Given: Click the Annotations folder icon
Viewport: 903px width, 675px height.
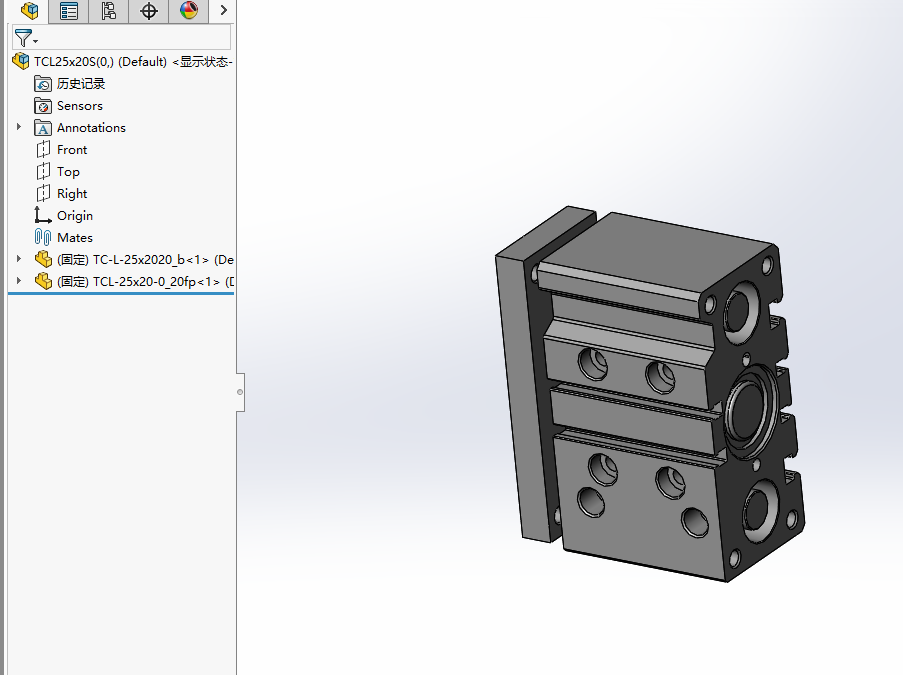Looking at the screenshot, I should point(43,128).
